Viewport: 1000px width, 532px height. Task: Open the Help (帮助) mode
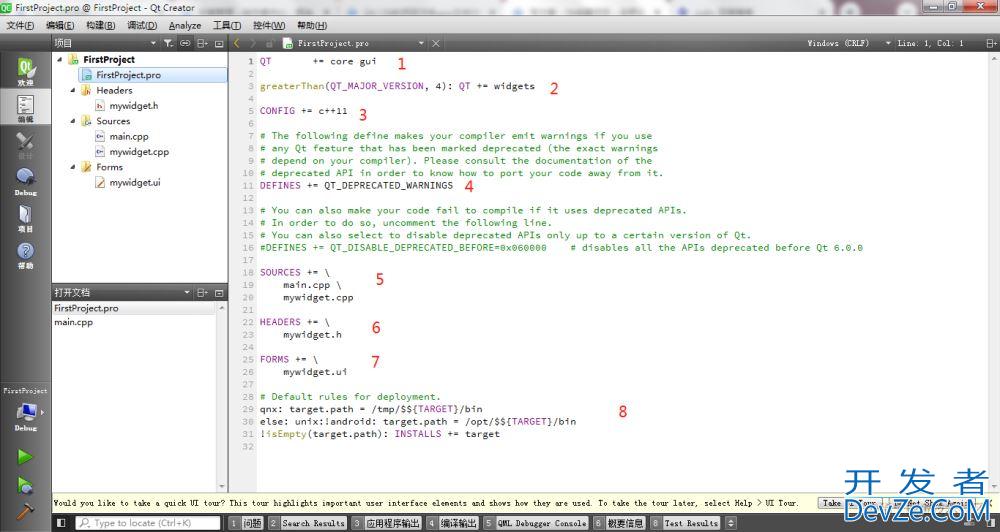[26, 255]
